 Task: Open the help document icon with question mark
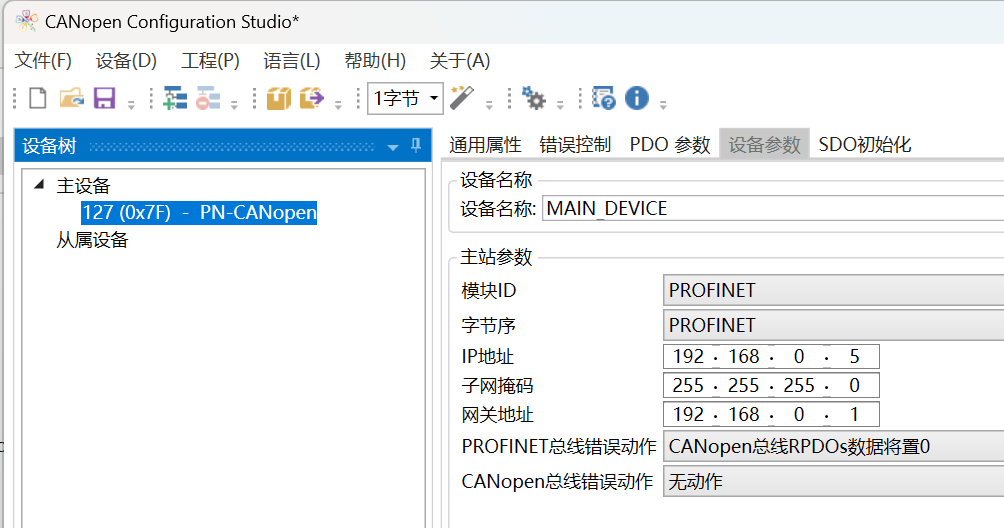[x=603, y=99]
